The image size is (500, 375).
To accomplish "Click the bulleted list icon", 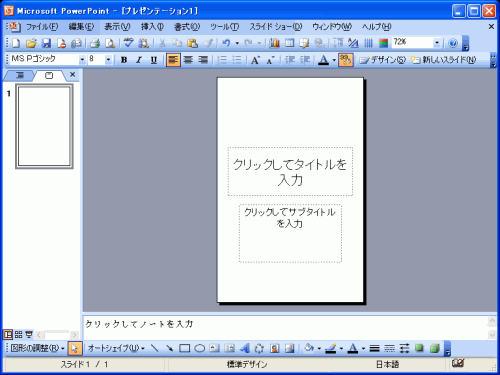I will coord(237,60).
